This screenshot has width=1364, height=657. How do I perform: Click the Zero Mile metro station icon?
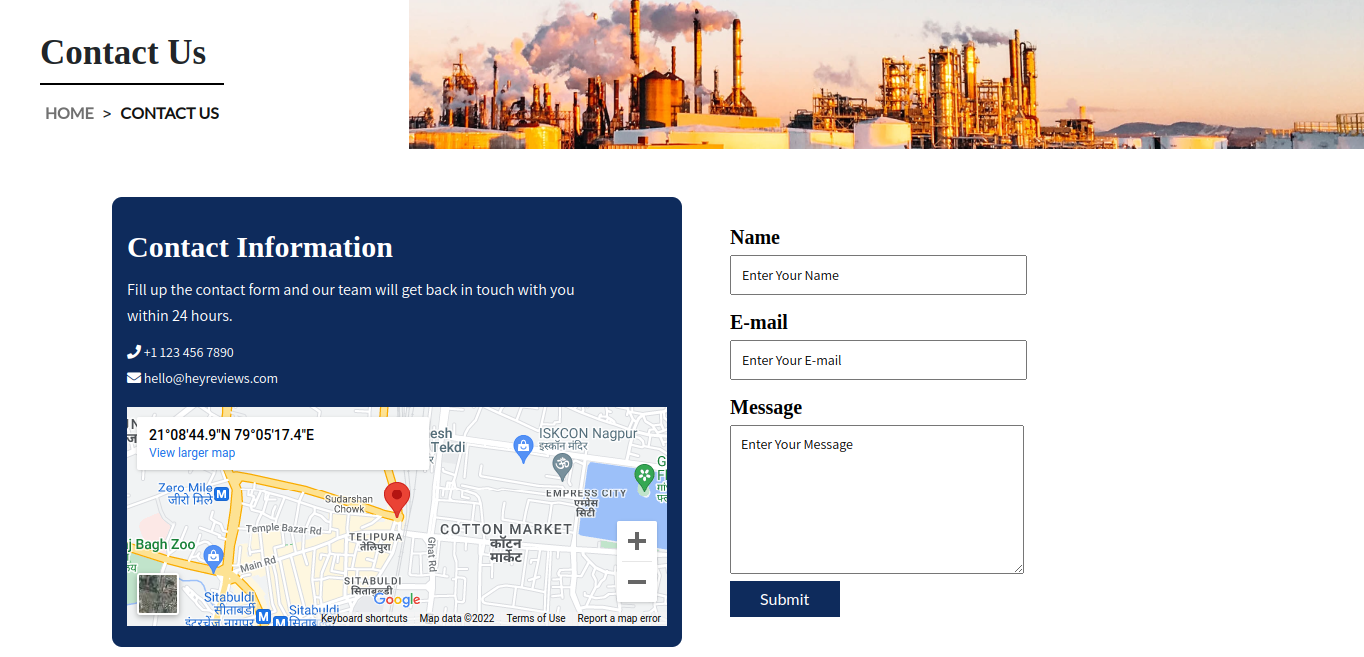click(x=222, y=494)
